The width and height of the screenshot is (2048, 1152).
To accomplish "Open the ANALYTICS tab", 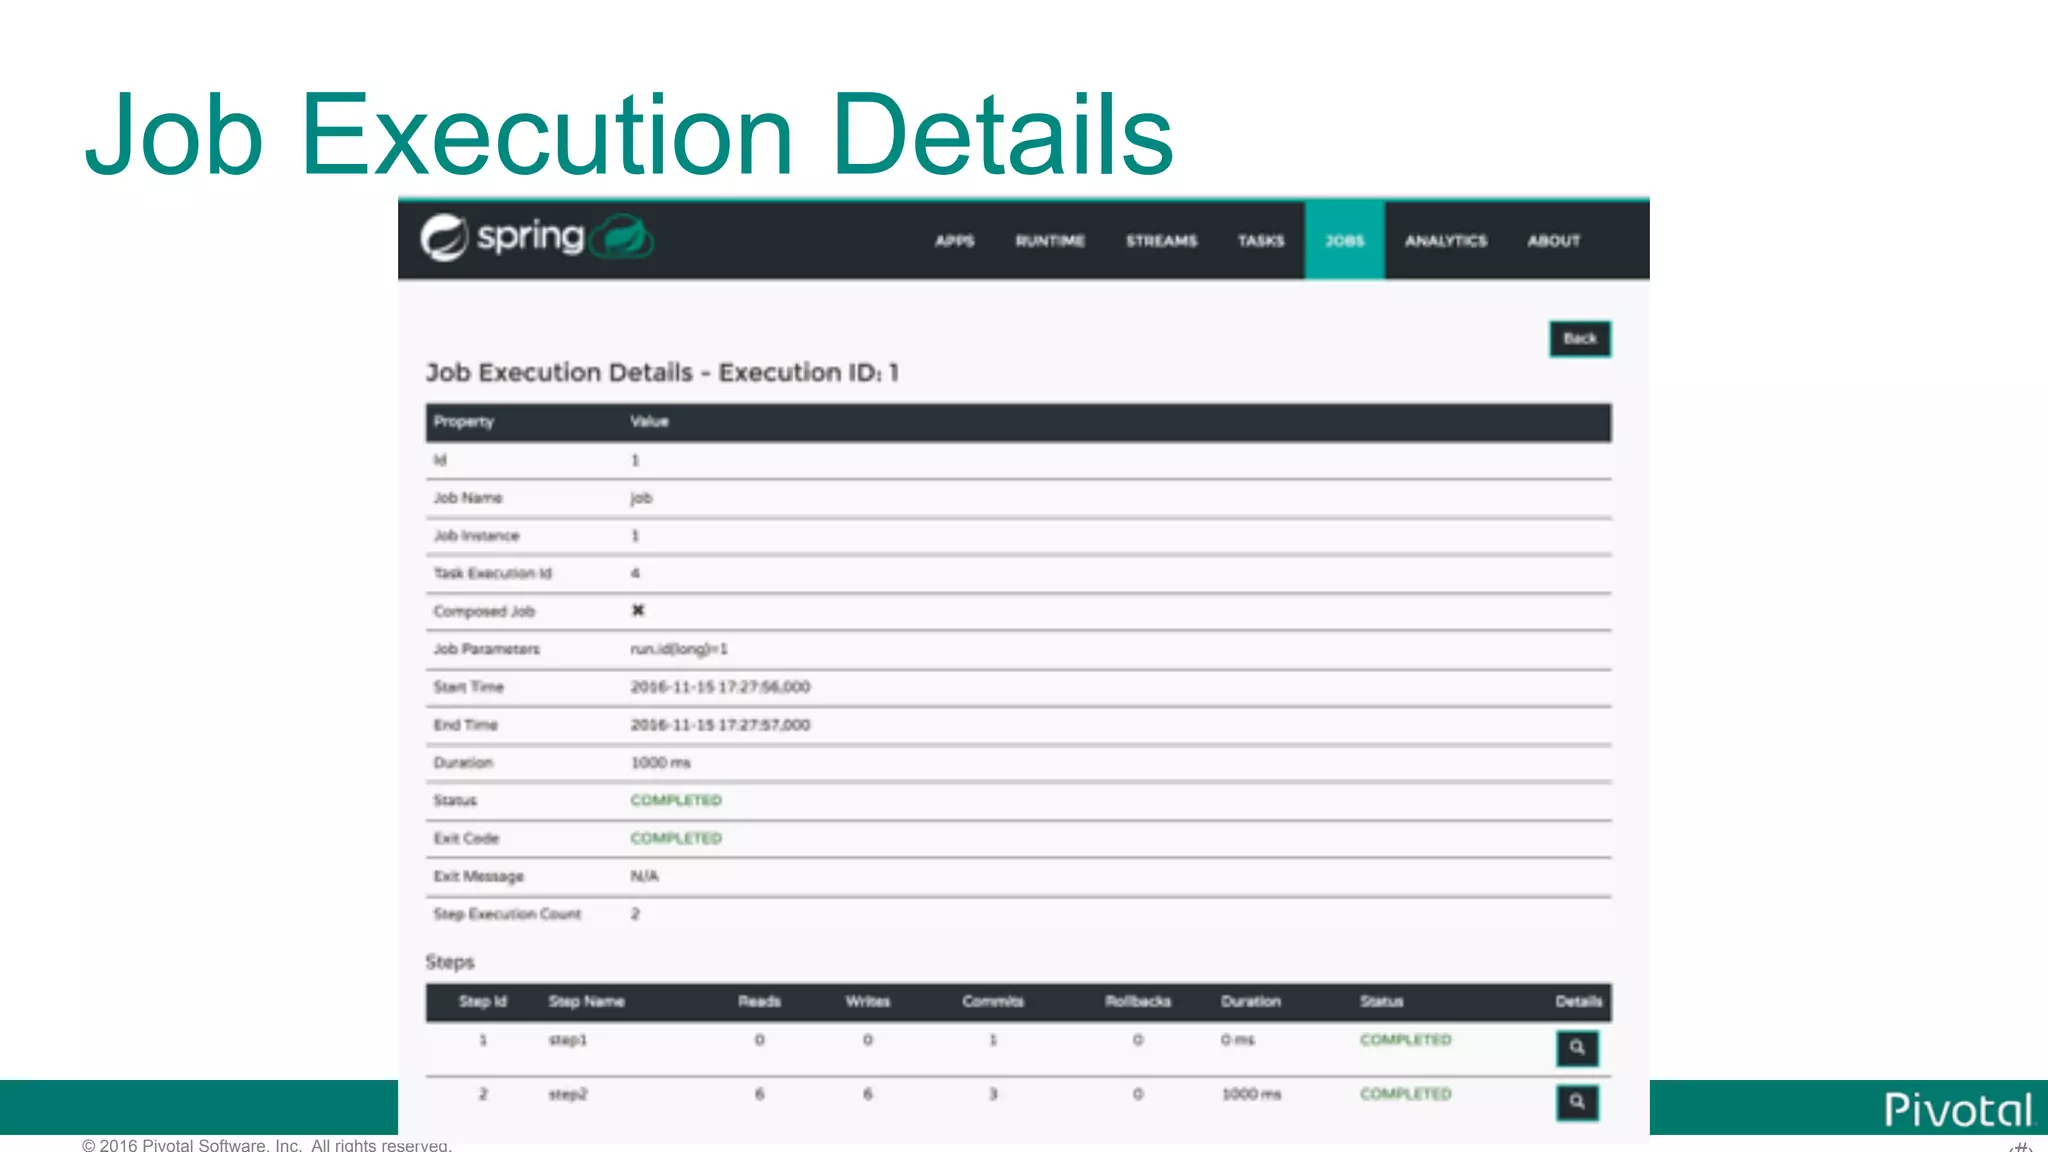I will [x=1445, y=241].
